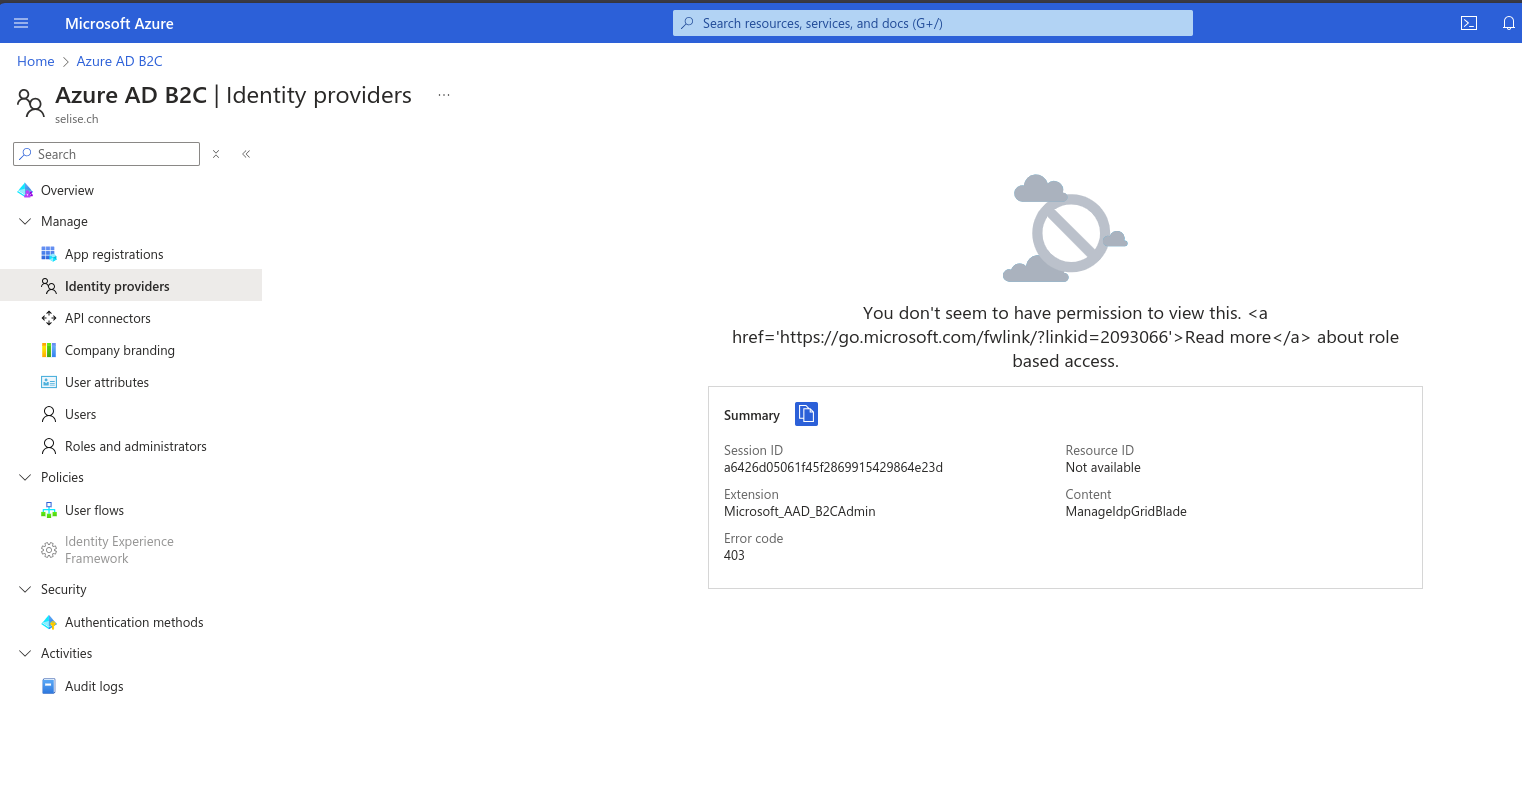This screenshot has width=1522, height=786.
Task: Open Roles and administrators
Action: coord(136,446)
